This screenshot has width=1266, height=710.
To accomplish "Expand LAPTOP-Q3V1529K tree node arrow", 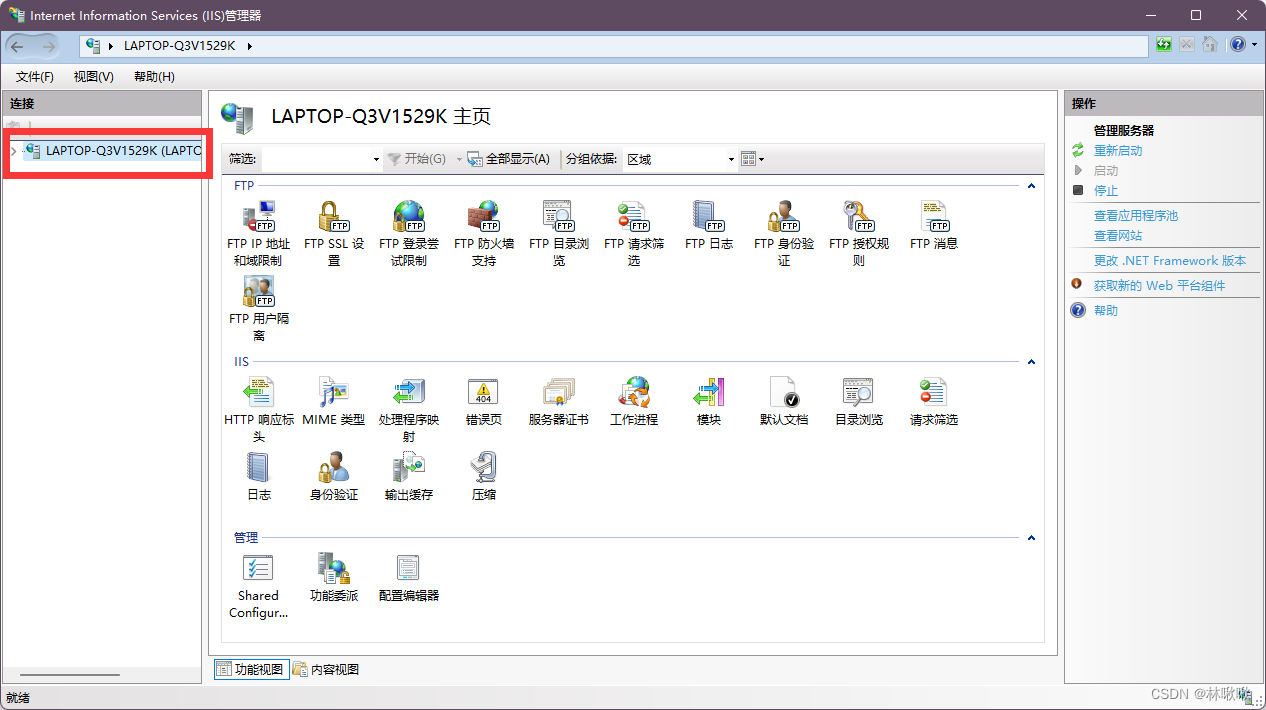I will click(x=13, y=151).
